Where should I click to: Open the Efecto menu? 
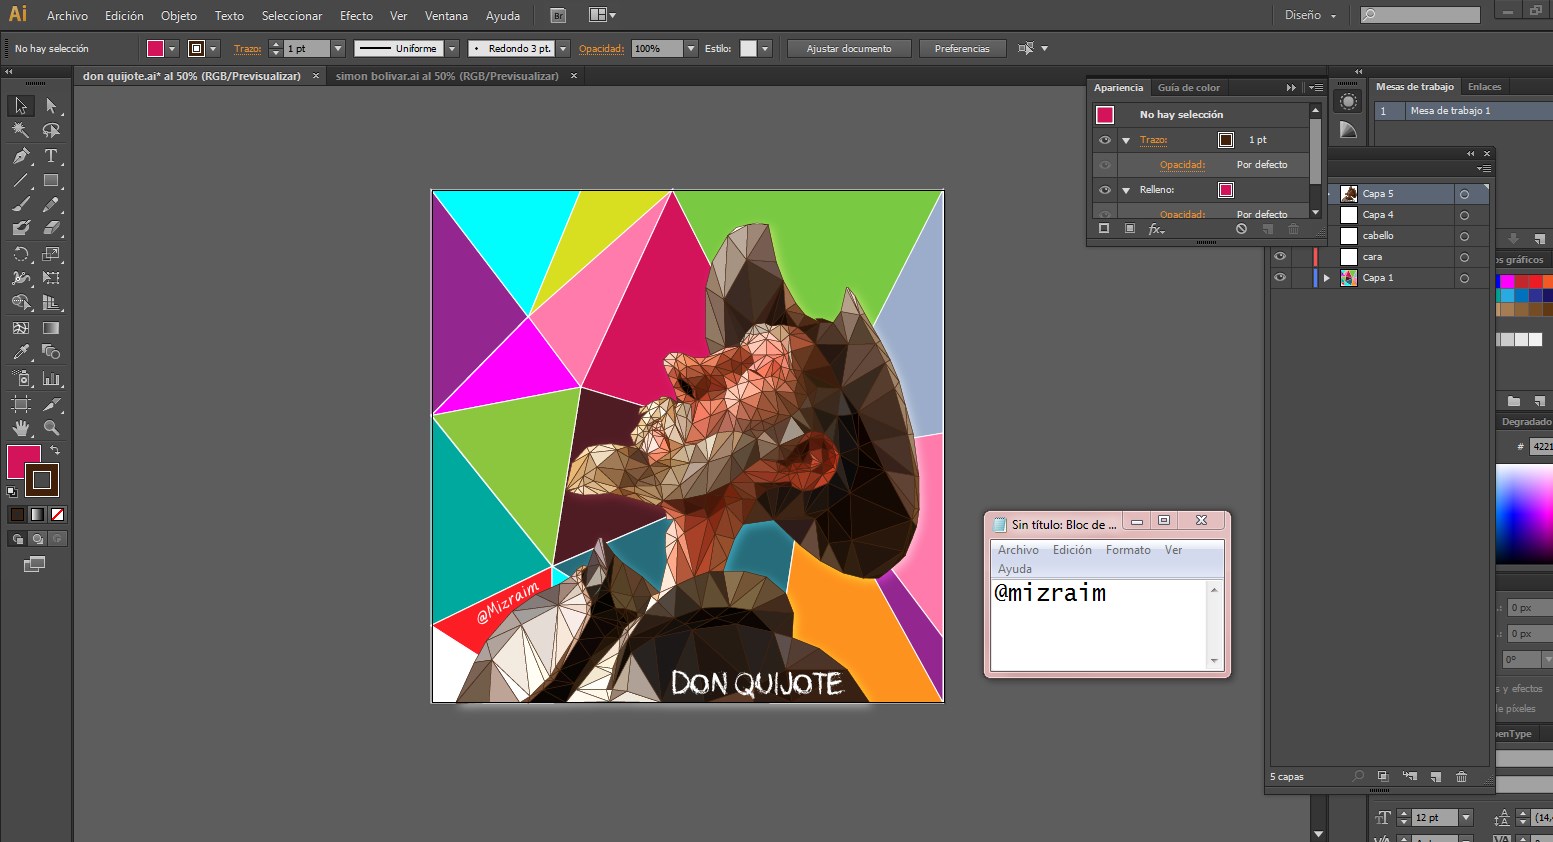point(356,16)
